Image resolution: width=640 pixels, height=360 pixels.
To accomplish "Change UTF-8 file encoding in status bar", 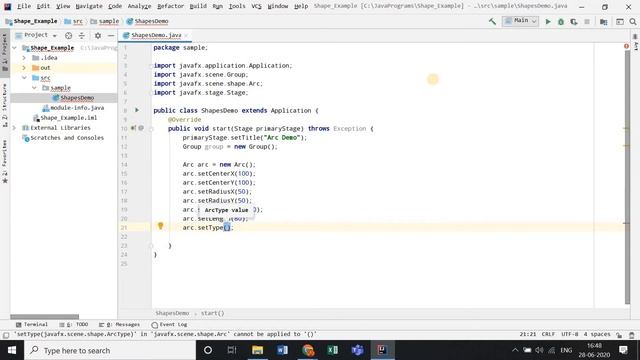I will pos(569,334).
